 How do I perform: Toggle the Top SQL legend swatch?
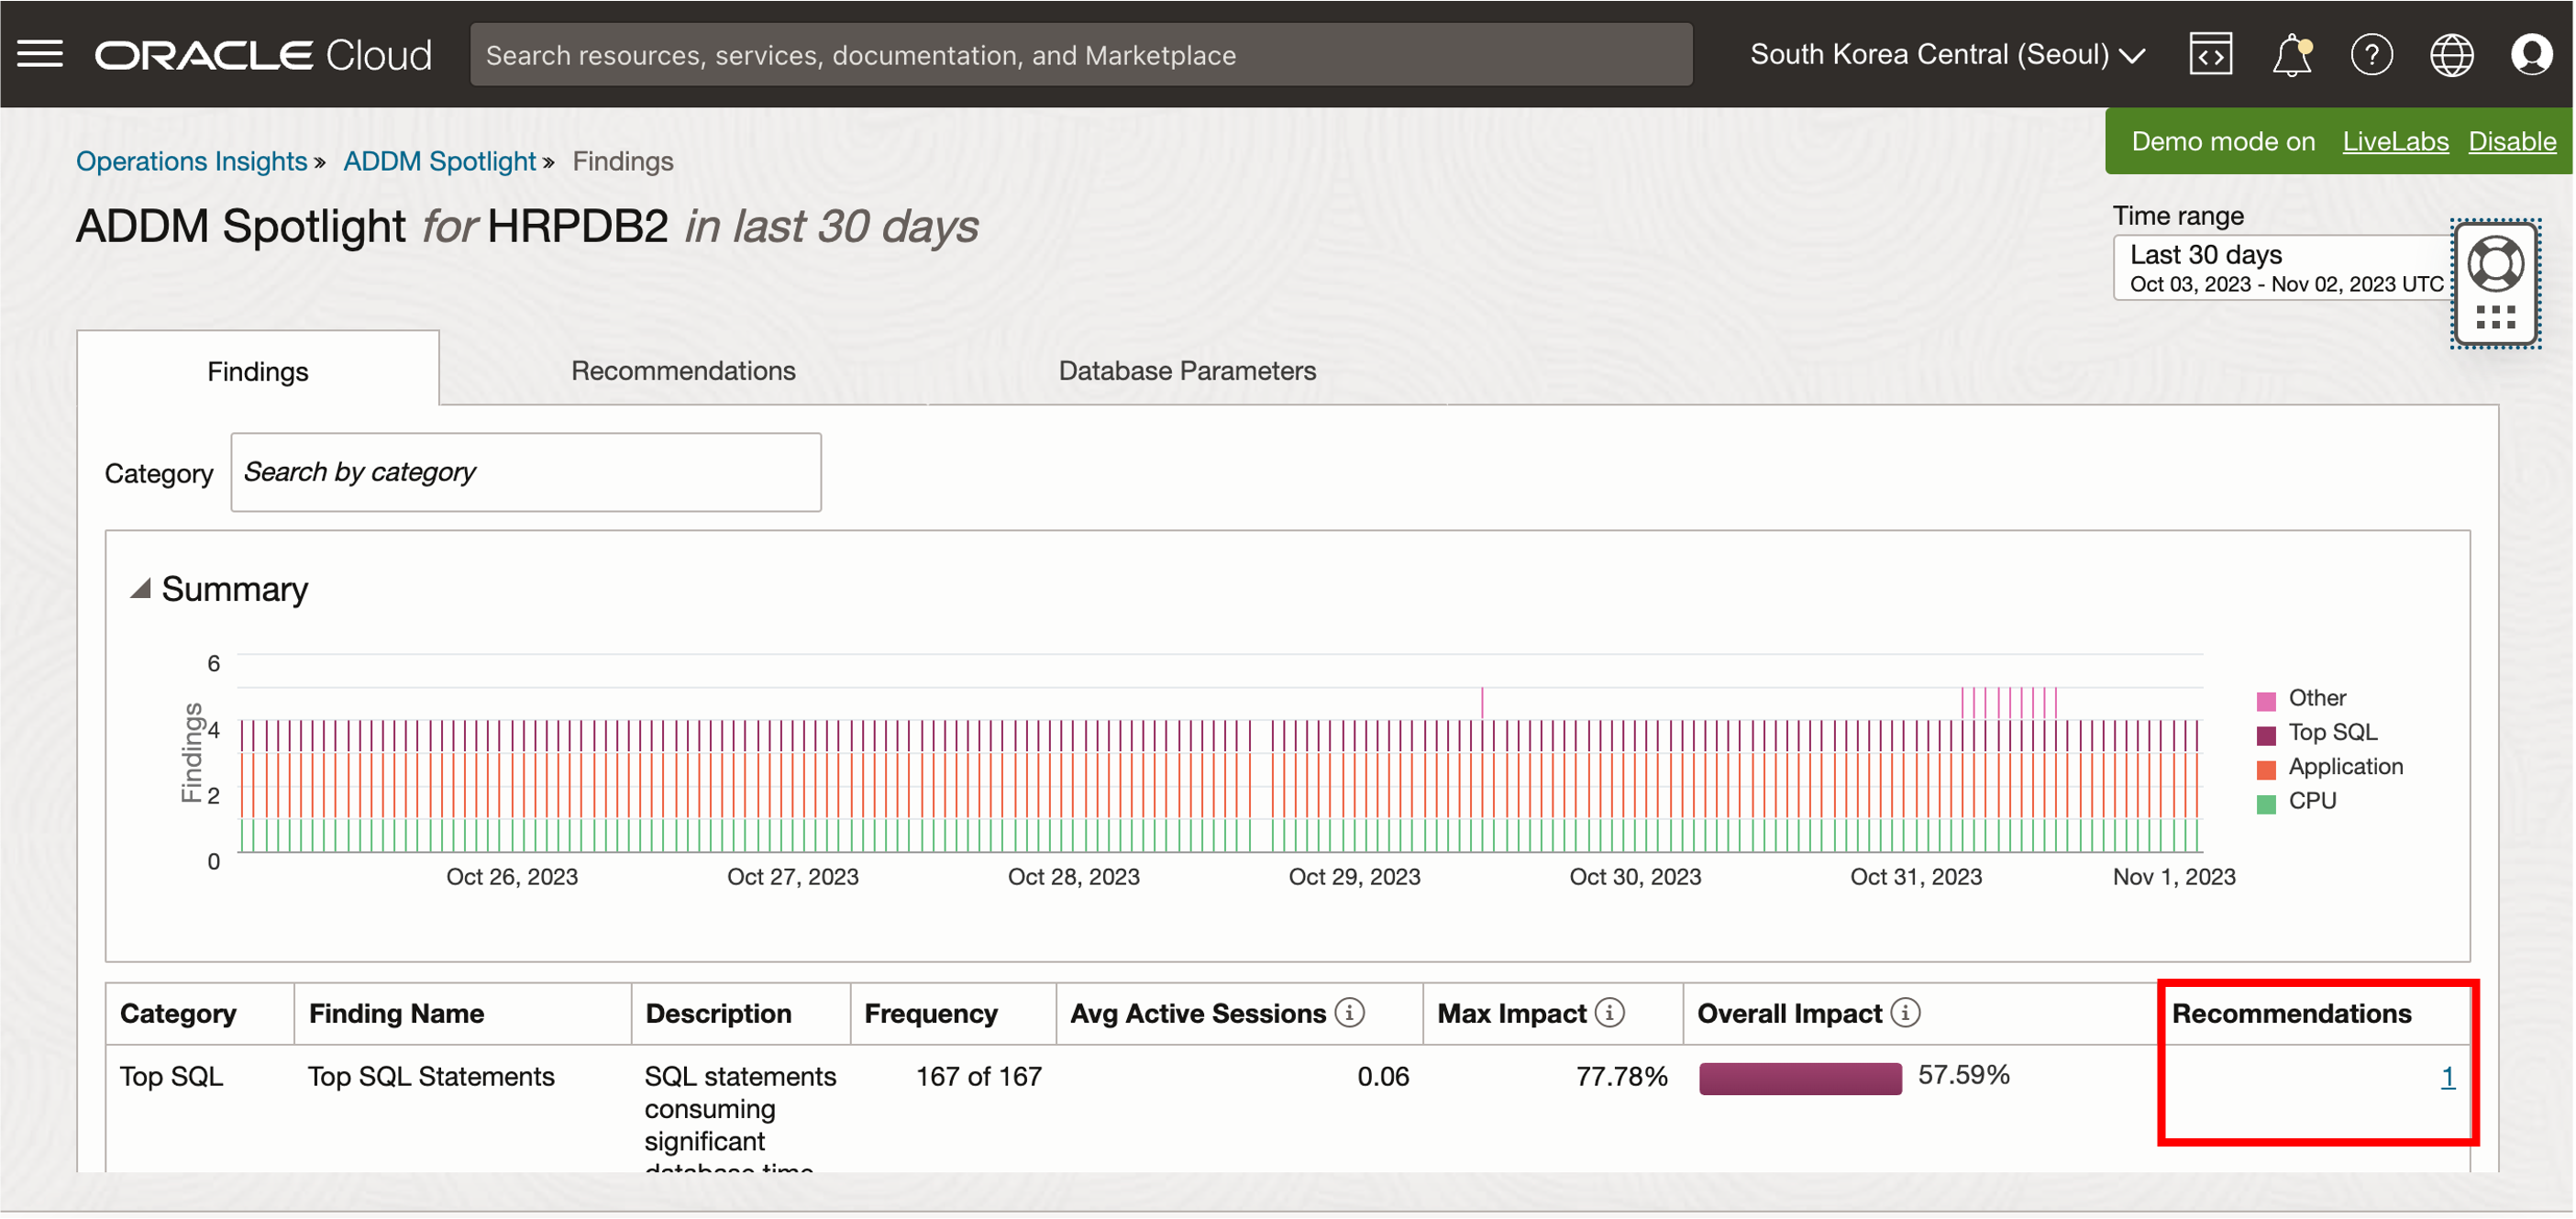click(2266, 735)
